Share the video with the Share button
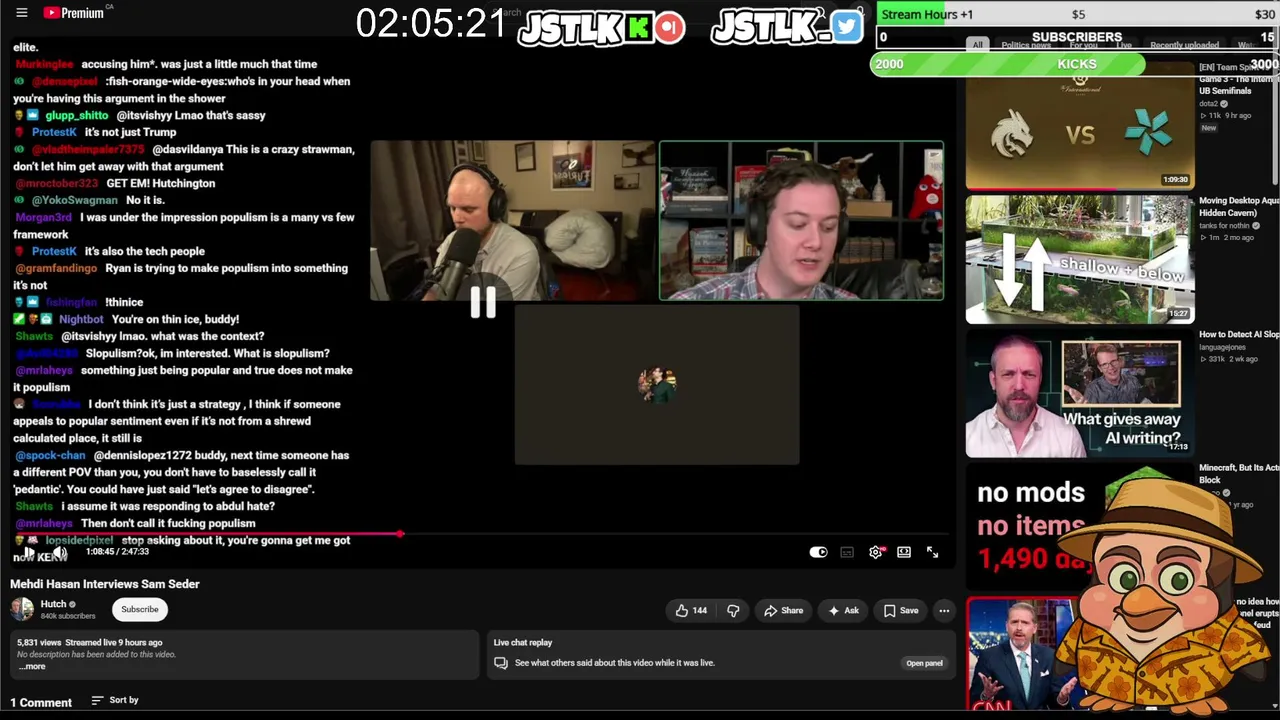The height and width of the screenshot is (720, 1280). pyautogui.click(x=783, y=610)
